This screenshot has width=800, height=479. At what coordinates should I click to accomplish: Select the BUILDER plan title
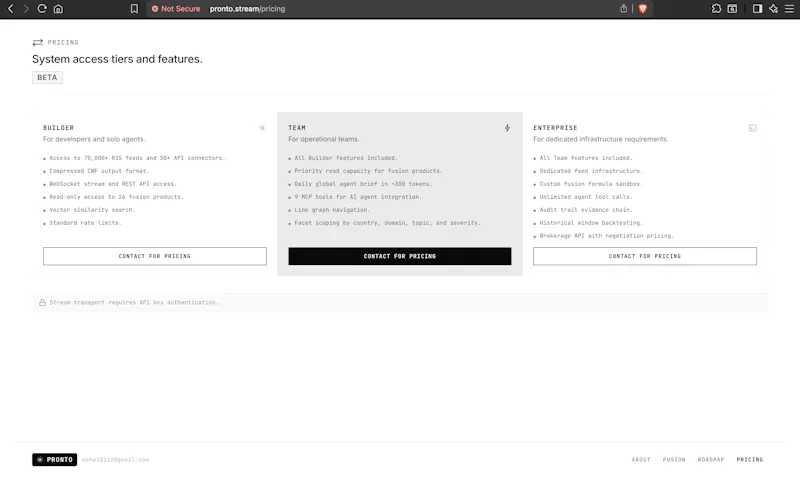(58, 128)
